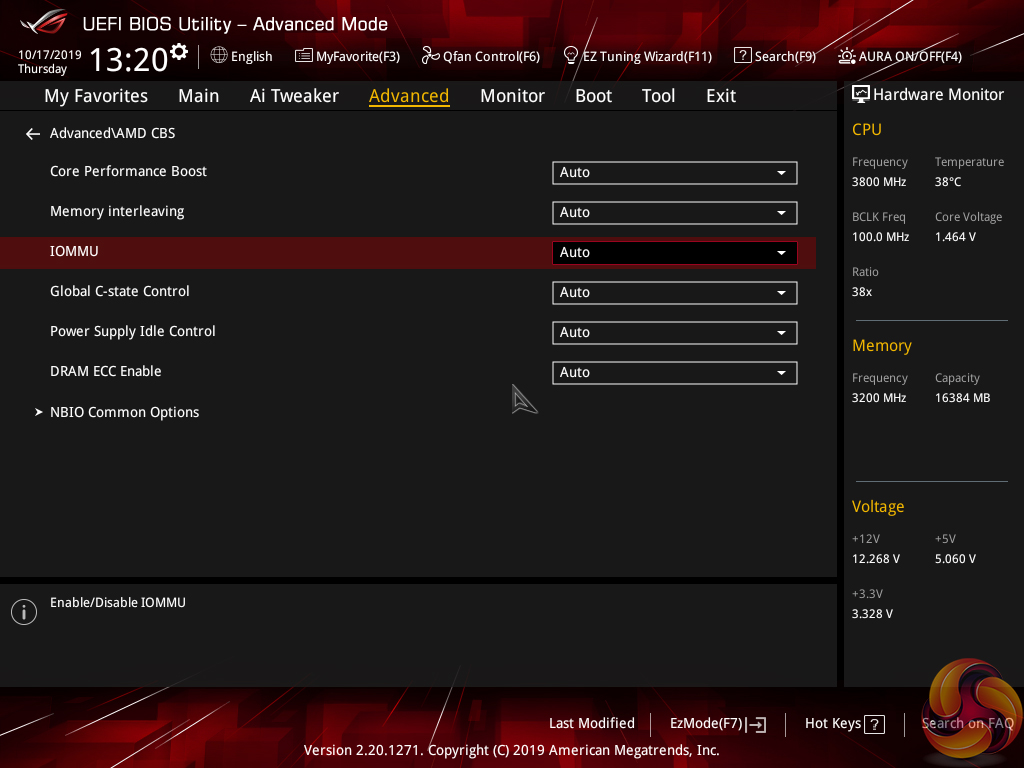Click the globe language icon

219,55
